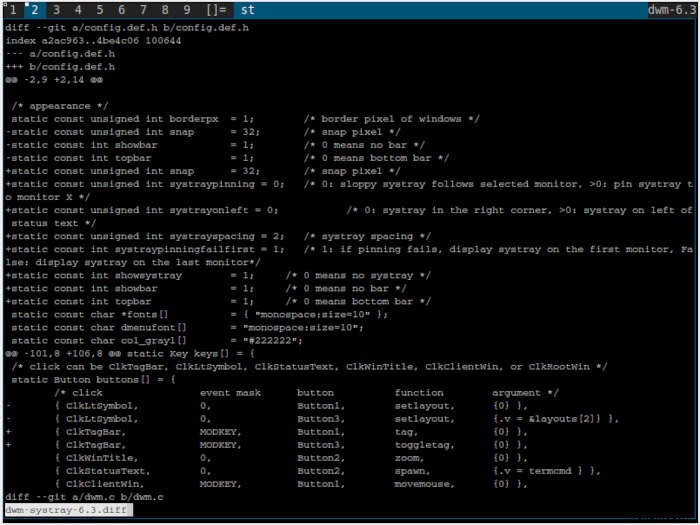Click the ClkStatusText 'spawn' termcmd line
Image resolution: width=700 pixels, height=525 pixels.
(328, 471)
